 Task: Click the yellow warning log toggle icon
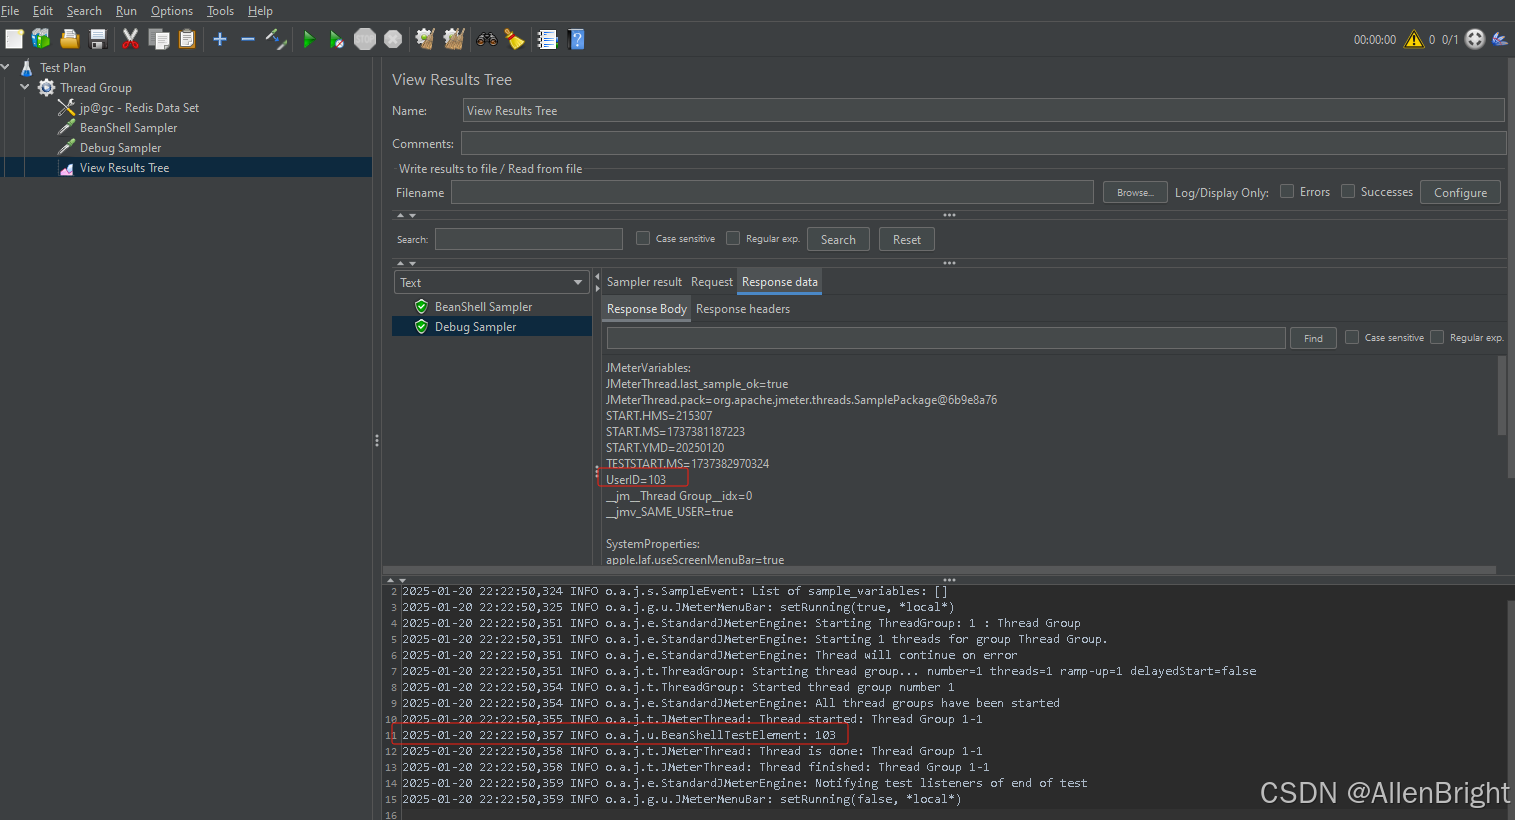[x=1413, y=39]
